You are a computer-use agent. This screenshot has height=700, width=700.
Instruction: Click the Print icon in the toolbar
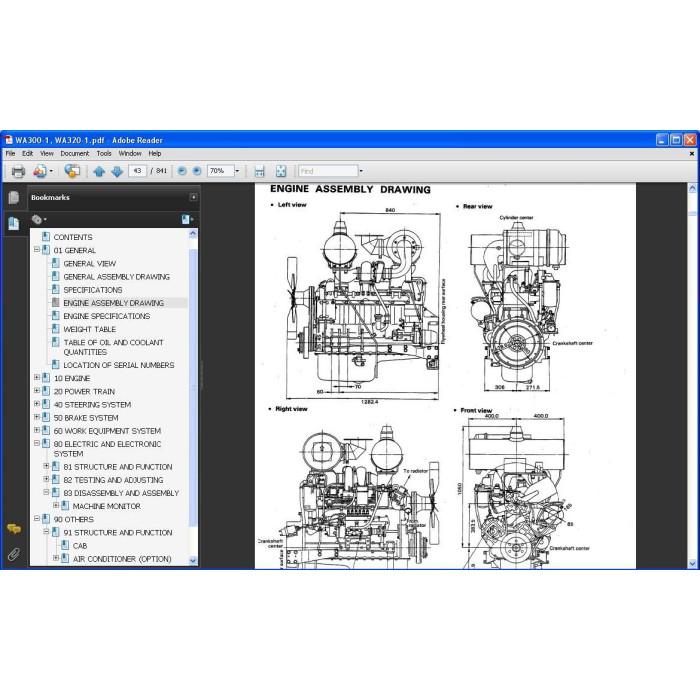18,171
